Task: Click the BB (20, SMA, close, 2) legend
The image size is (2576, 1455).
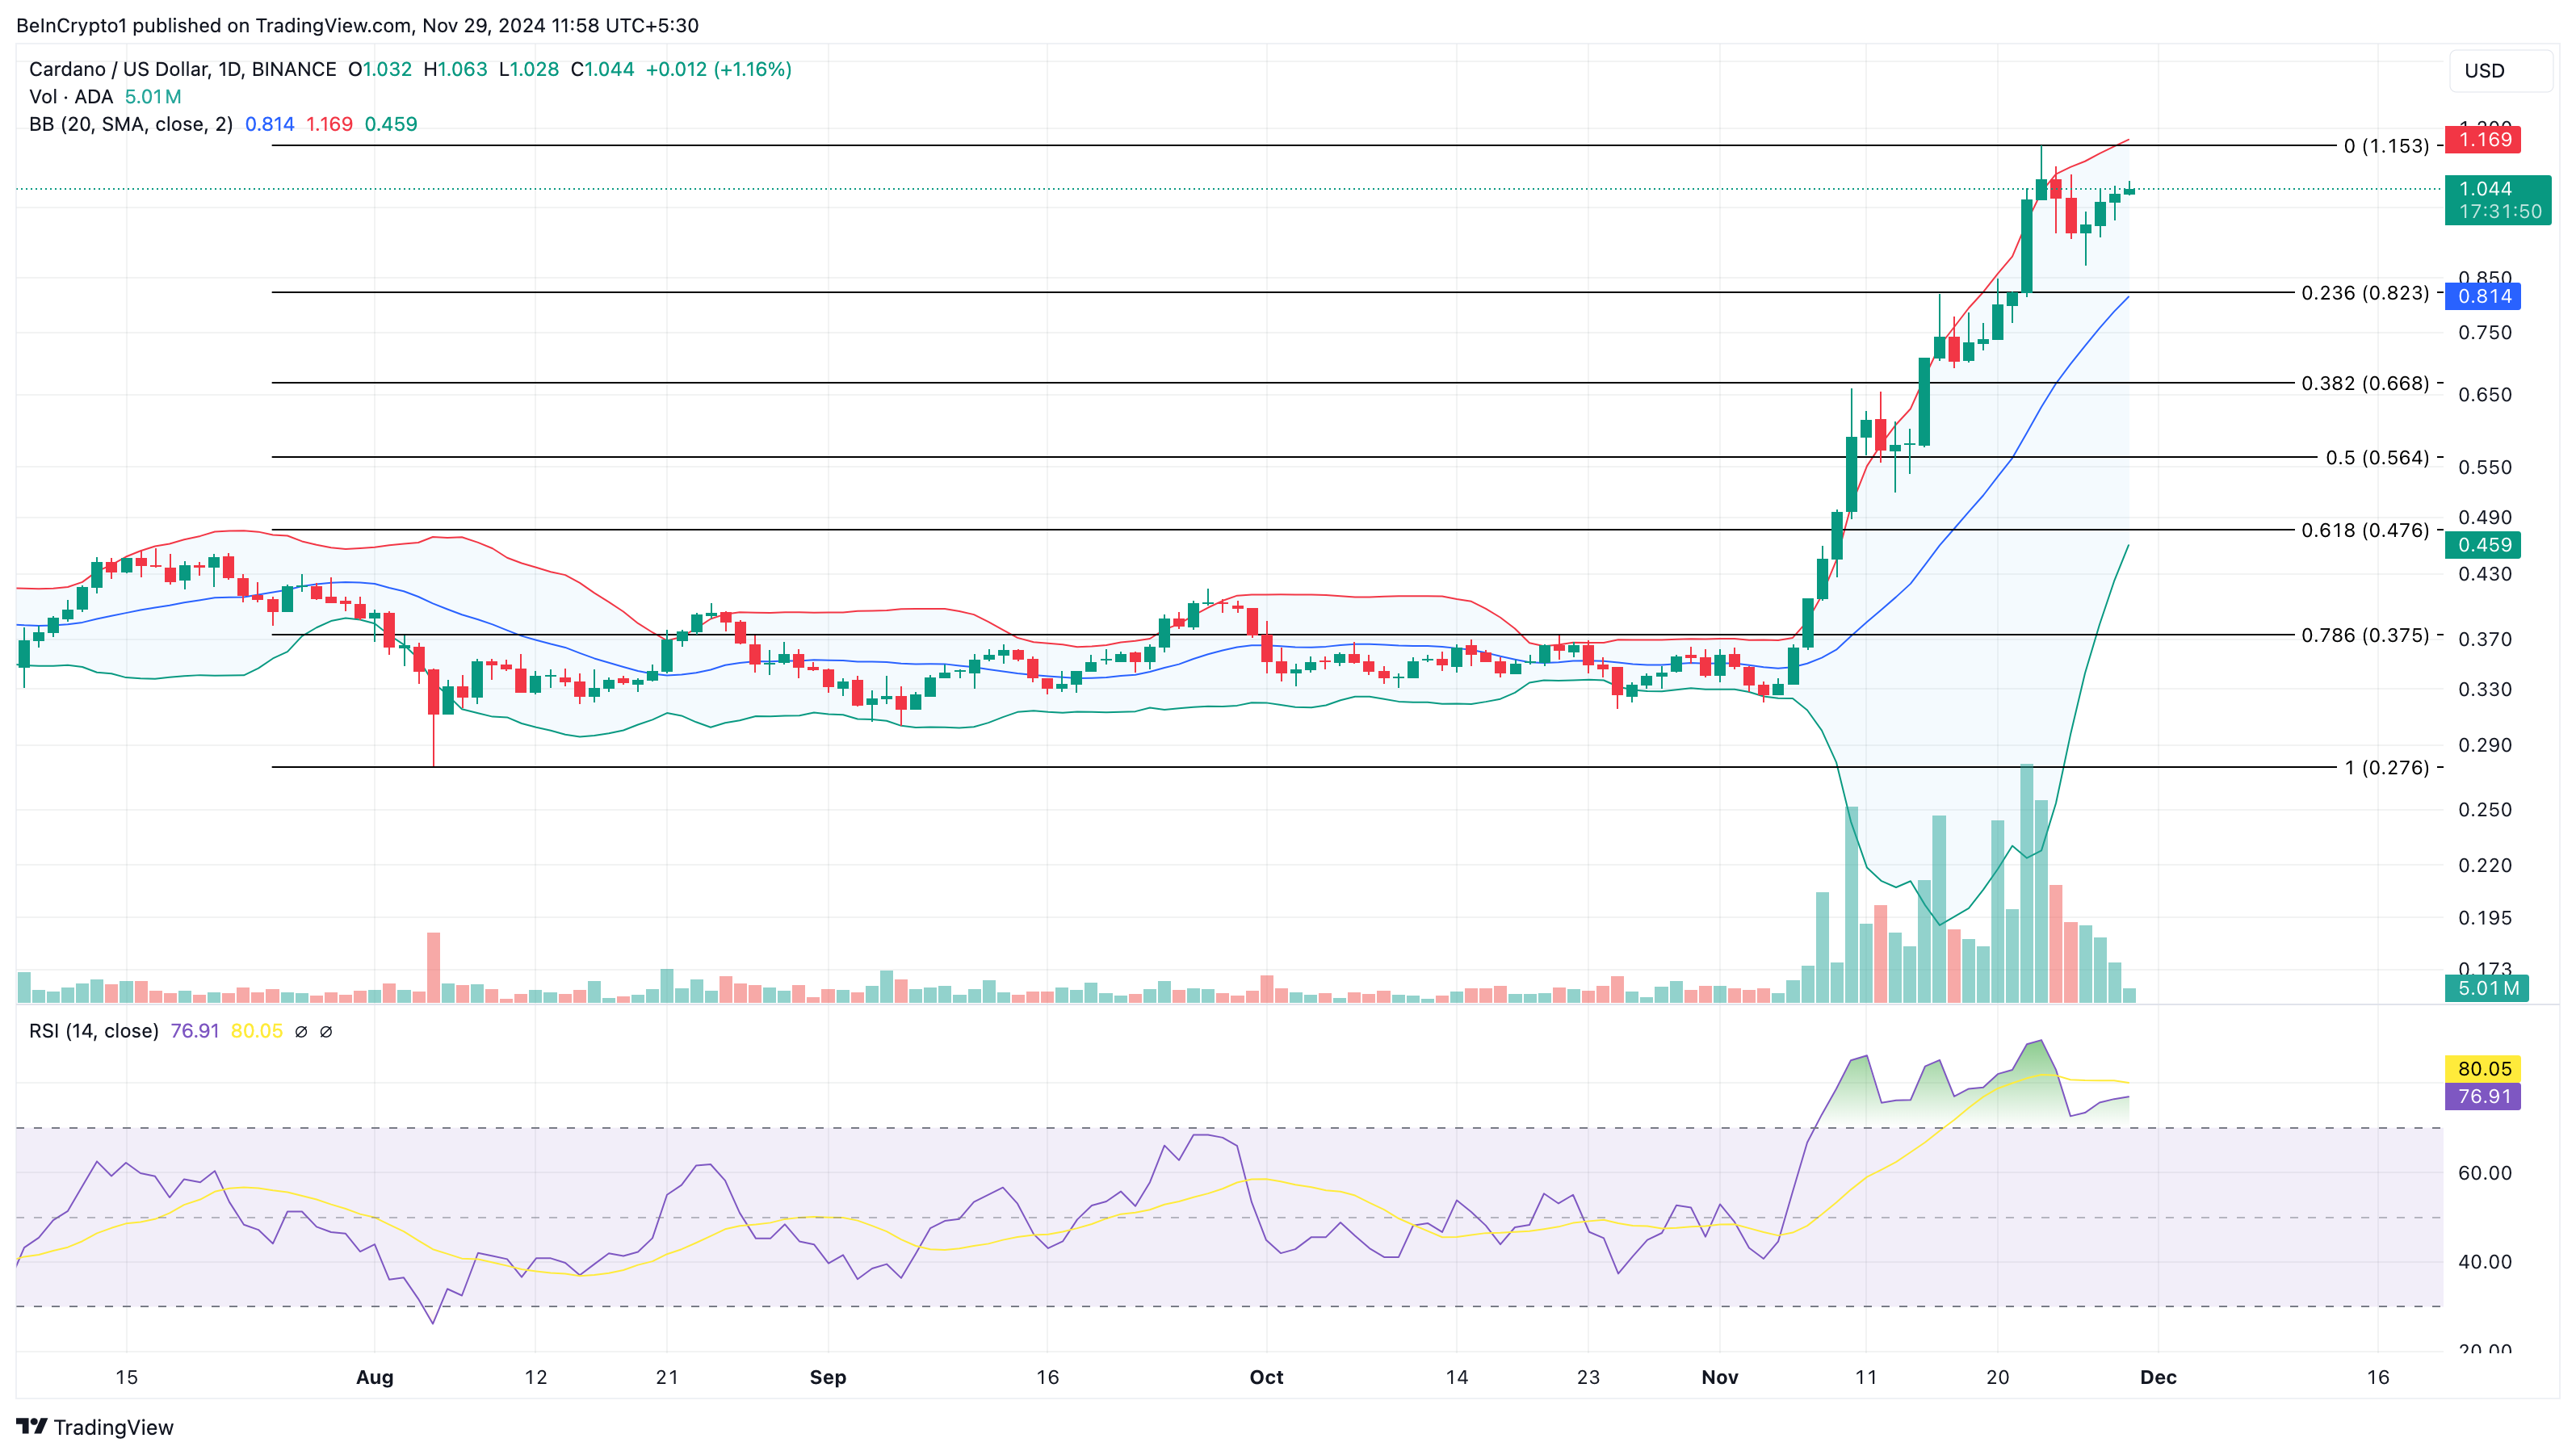Action: (131, 124)
